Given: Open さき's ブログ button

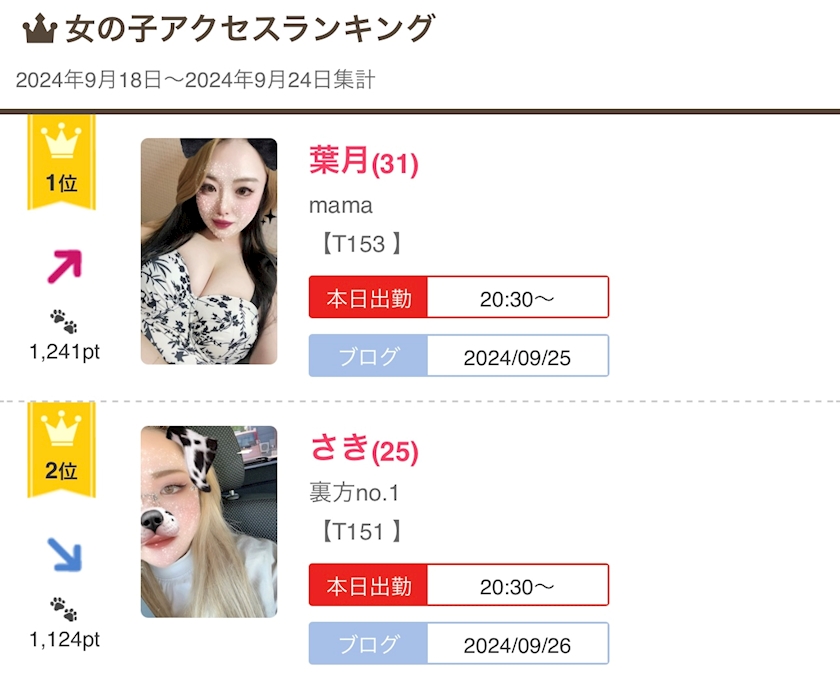Looking at the screenshot, I should click(x=368, y=644).
